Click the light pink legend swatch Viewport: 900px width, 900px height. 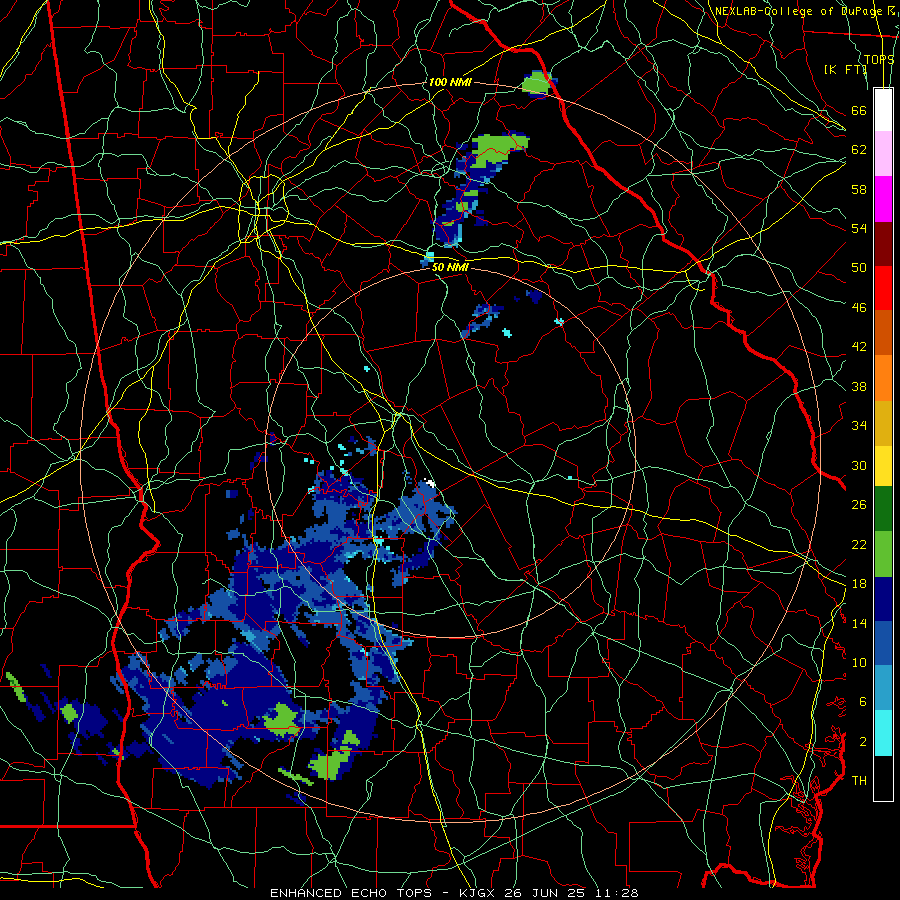(883, 154)
